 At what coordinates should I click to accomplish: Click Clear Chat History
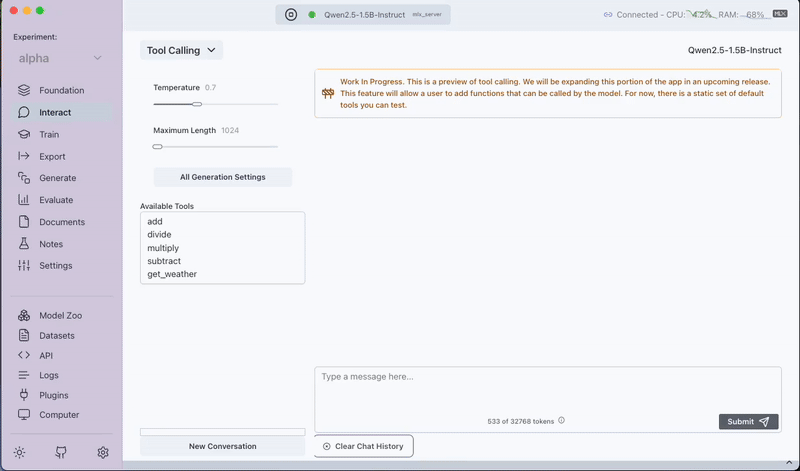tap(363, 446)
